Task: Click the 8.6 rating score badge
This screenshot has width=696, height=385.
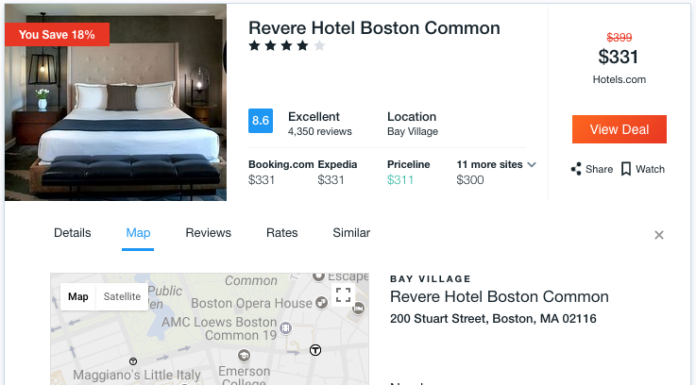Action: (261, 121)
